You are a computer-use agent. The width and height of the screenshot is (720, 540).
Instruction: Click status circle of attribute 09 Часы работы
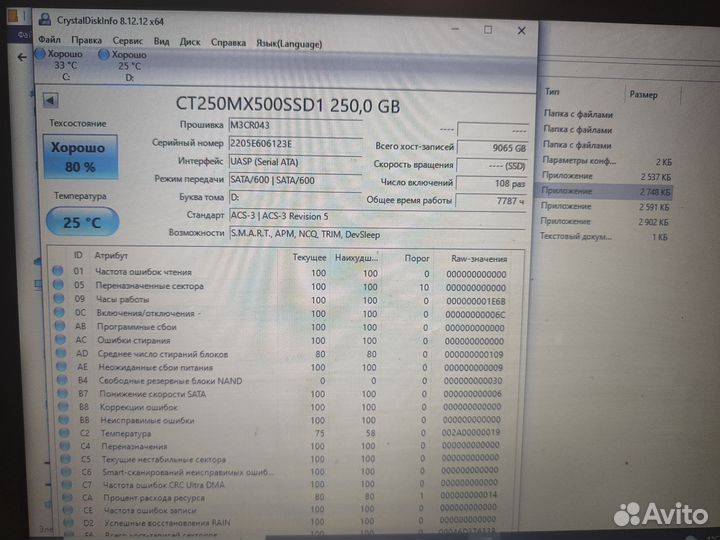[x=59, y=298]
